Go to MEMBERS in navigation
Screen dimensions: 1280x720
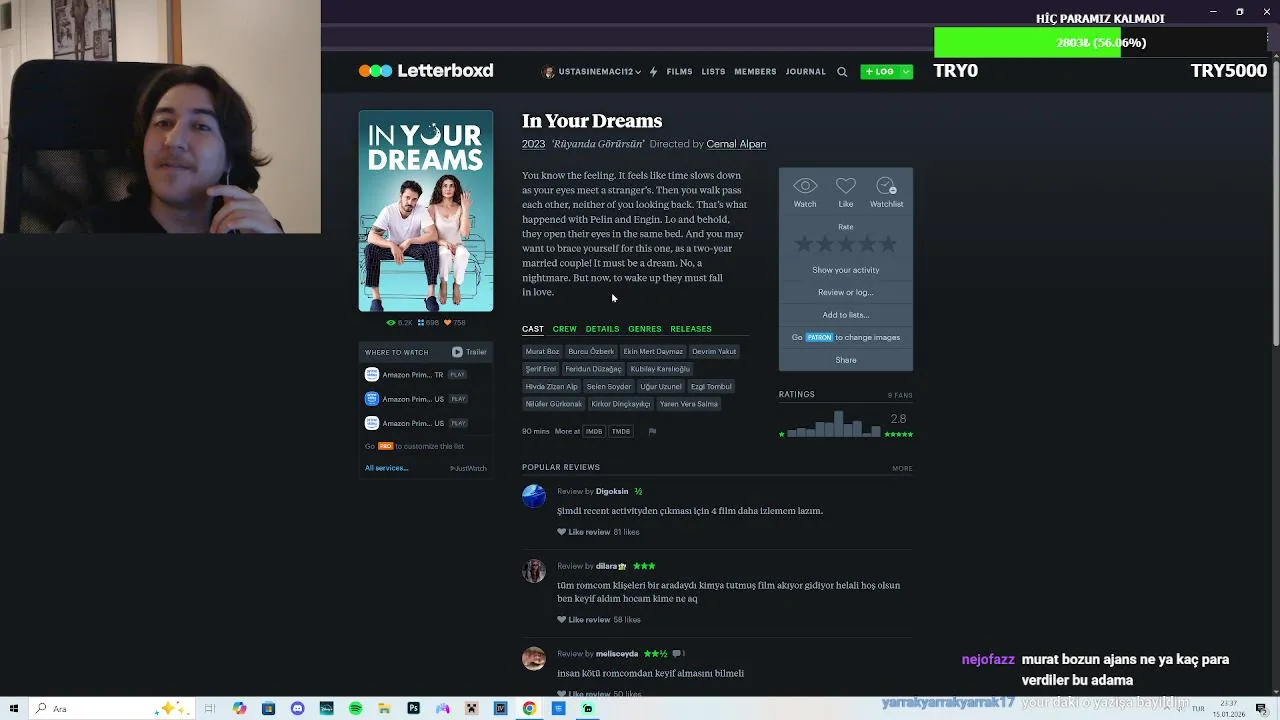(x=755, y=72)
